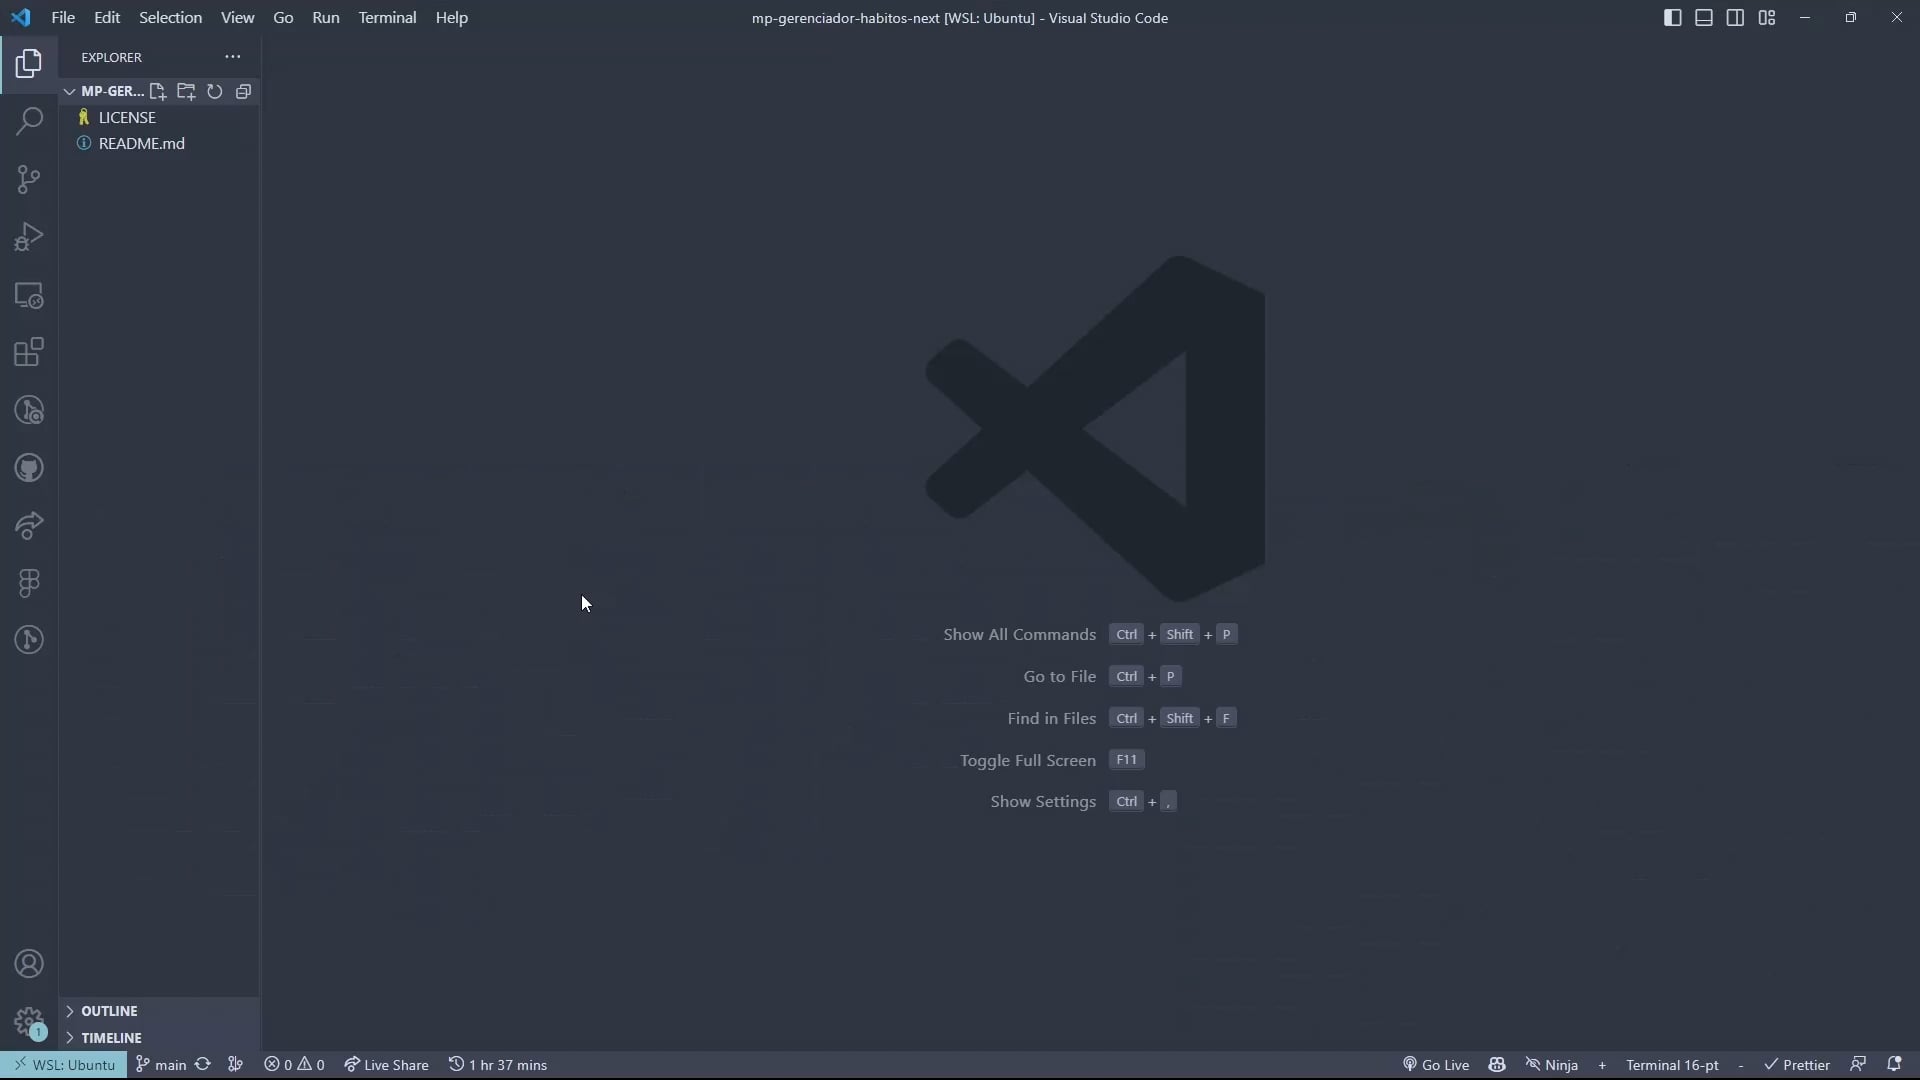1920x1080 pixels.
Task: Click the New Folder icon in Explorer
Action: [x=186, y=91]
